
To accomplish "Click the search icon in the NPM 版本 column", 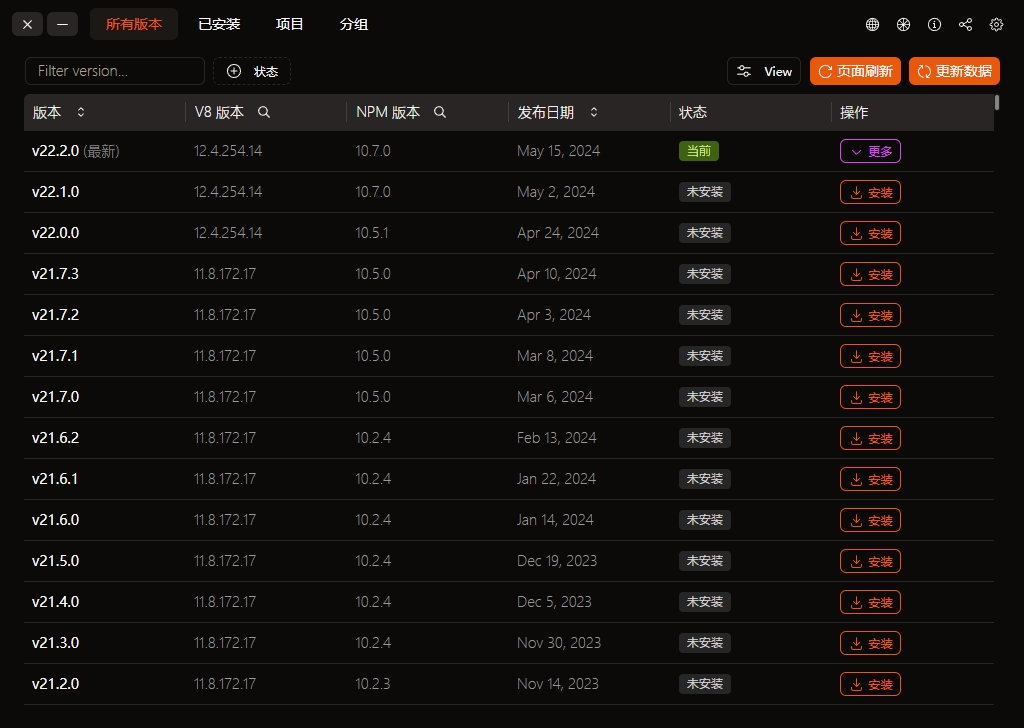I will (440, 112).
